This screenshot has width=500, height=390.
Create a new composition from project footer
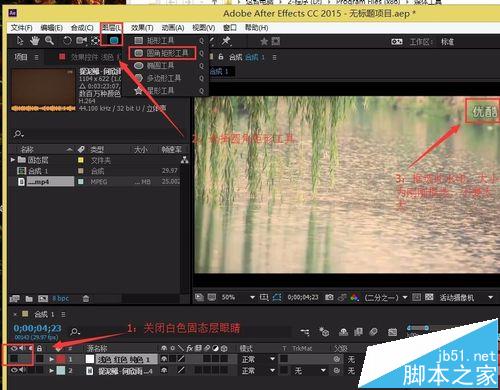click(43, 299)
